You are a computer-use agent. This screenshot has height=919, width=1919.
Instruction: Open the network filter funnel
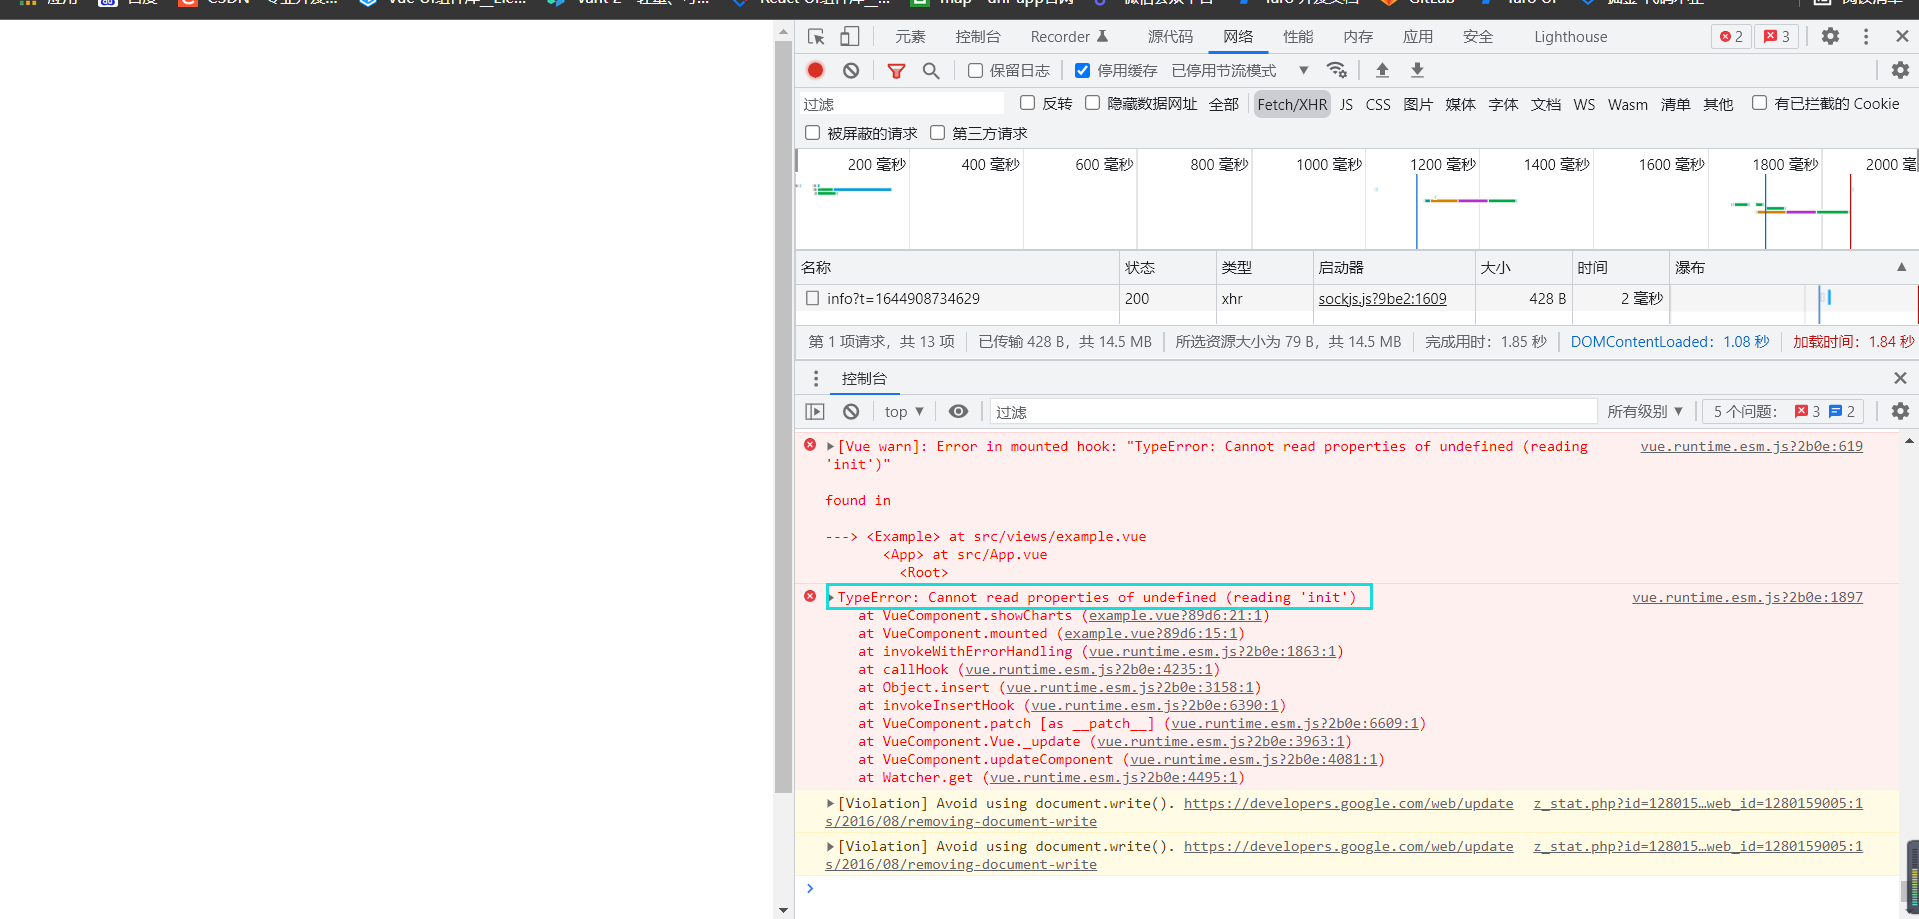point(896,70)
